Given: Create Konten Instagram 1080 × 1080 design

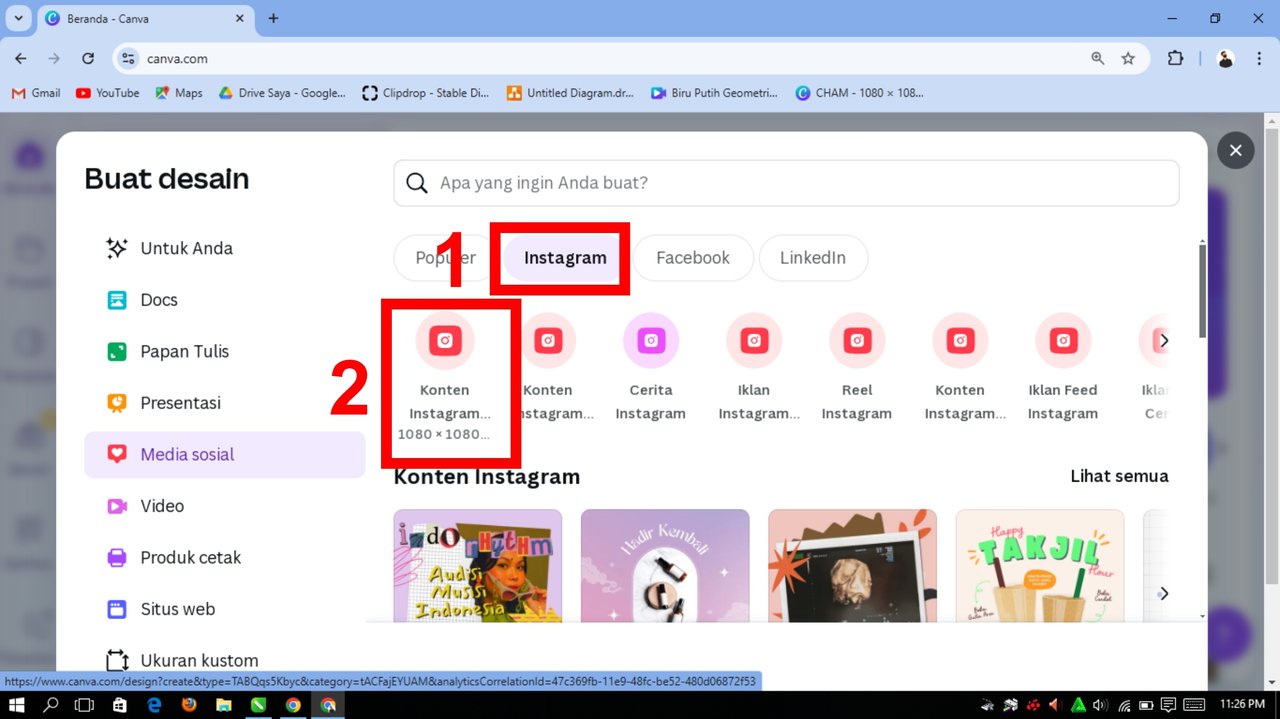Looking at the screenshot, I should 445,377.
